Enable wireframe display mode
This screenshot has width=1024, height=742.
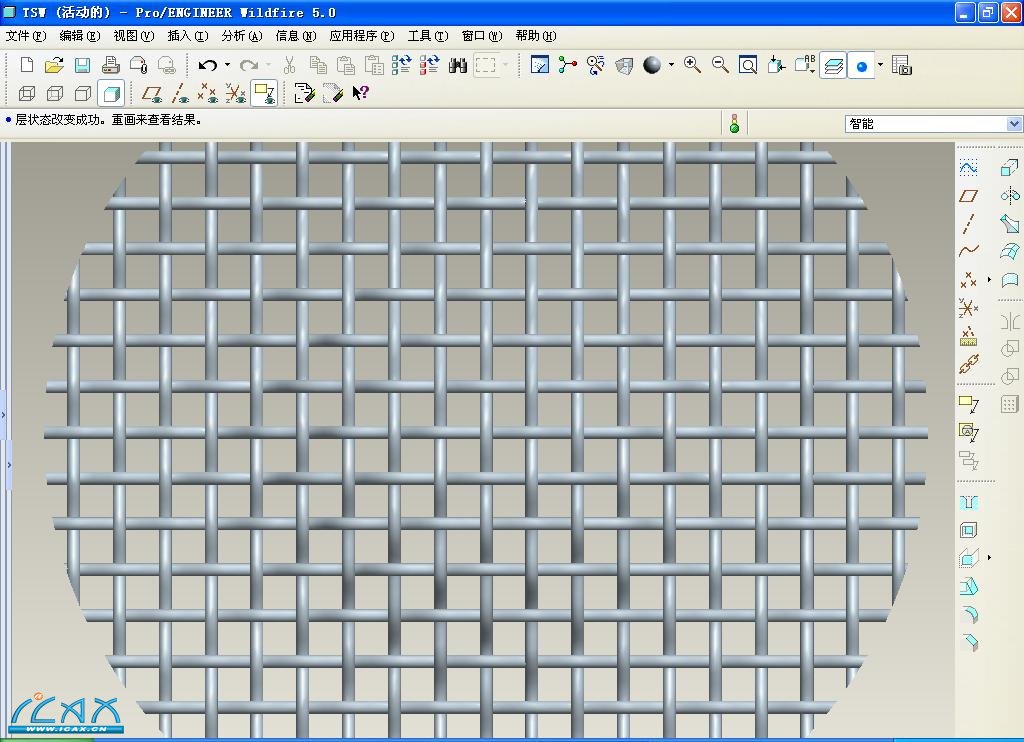[x=27, y=94]
